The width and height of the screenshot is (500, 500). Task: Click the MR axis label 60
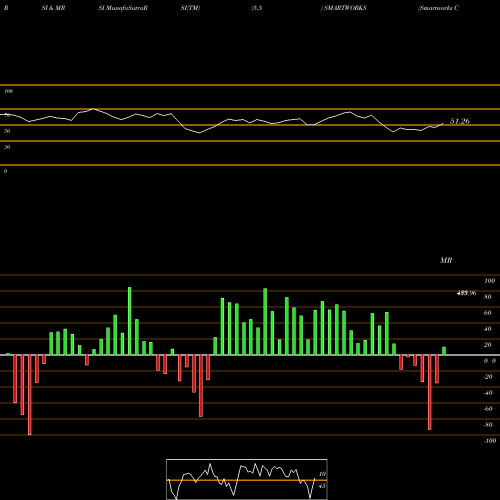click(487, 313)
